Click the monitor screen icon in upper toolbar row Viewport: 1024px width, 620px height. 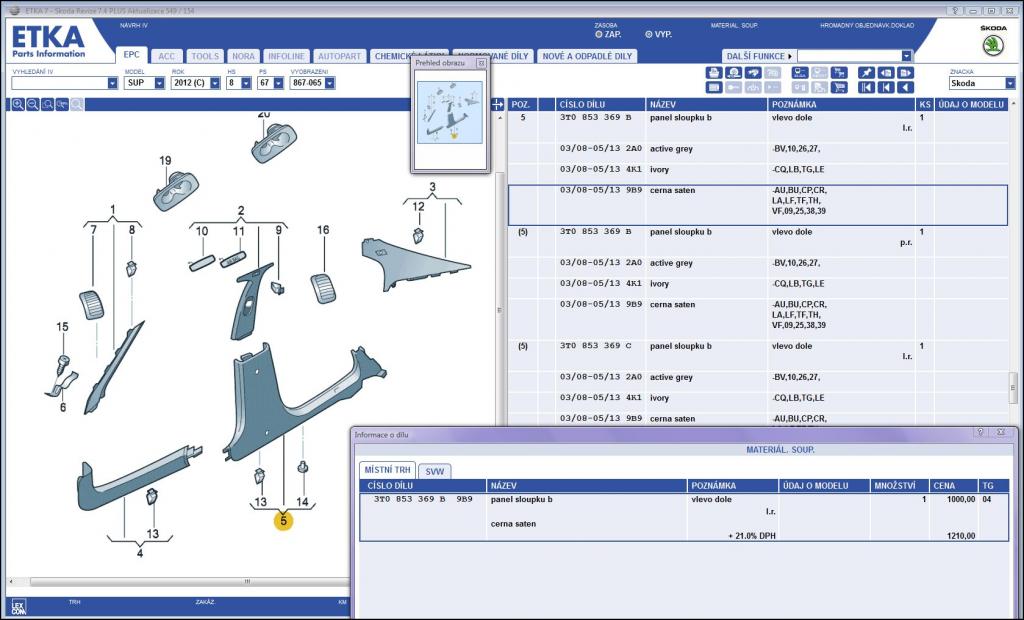tap(800, 73)
